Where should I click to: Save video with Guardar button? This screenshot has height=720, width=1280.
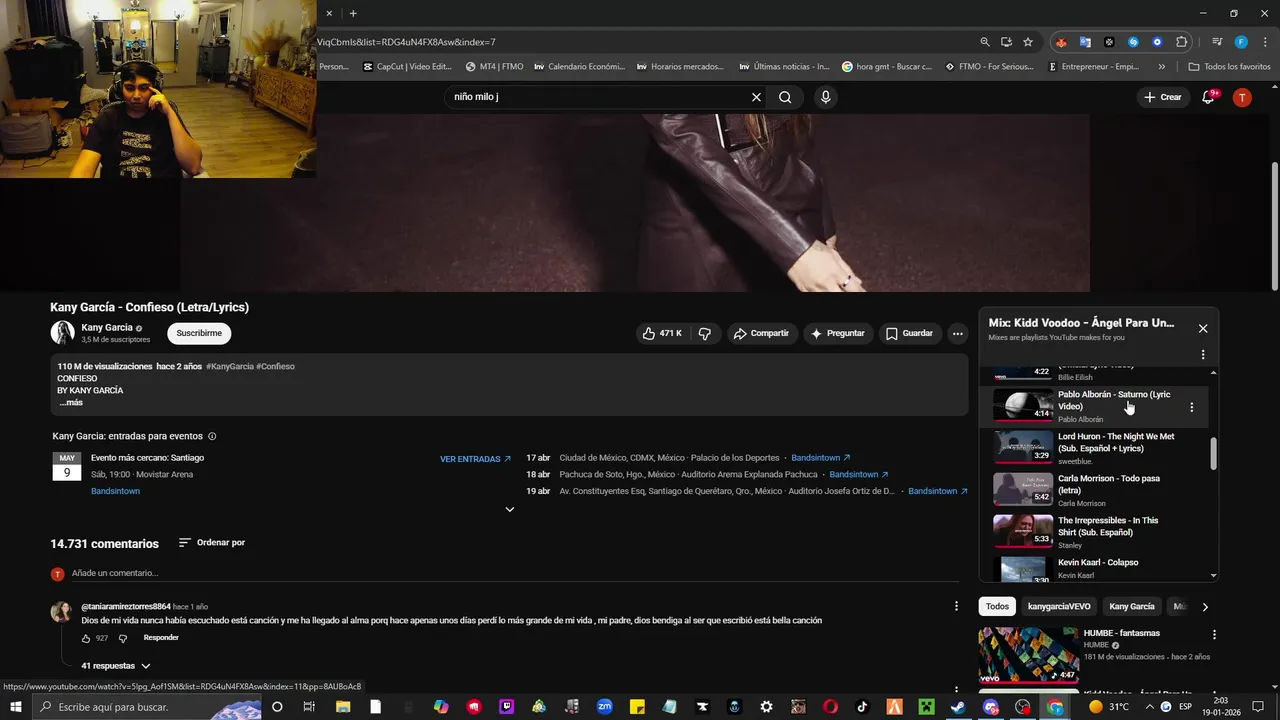909,333
